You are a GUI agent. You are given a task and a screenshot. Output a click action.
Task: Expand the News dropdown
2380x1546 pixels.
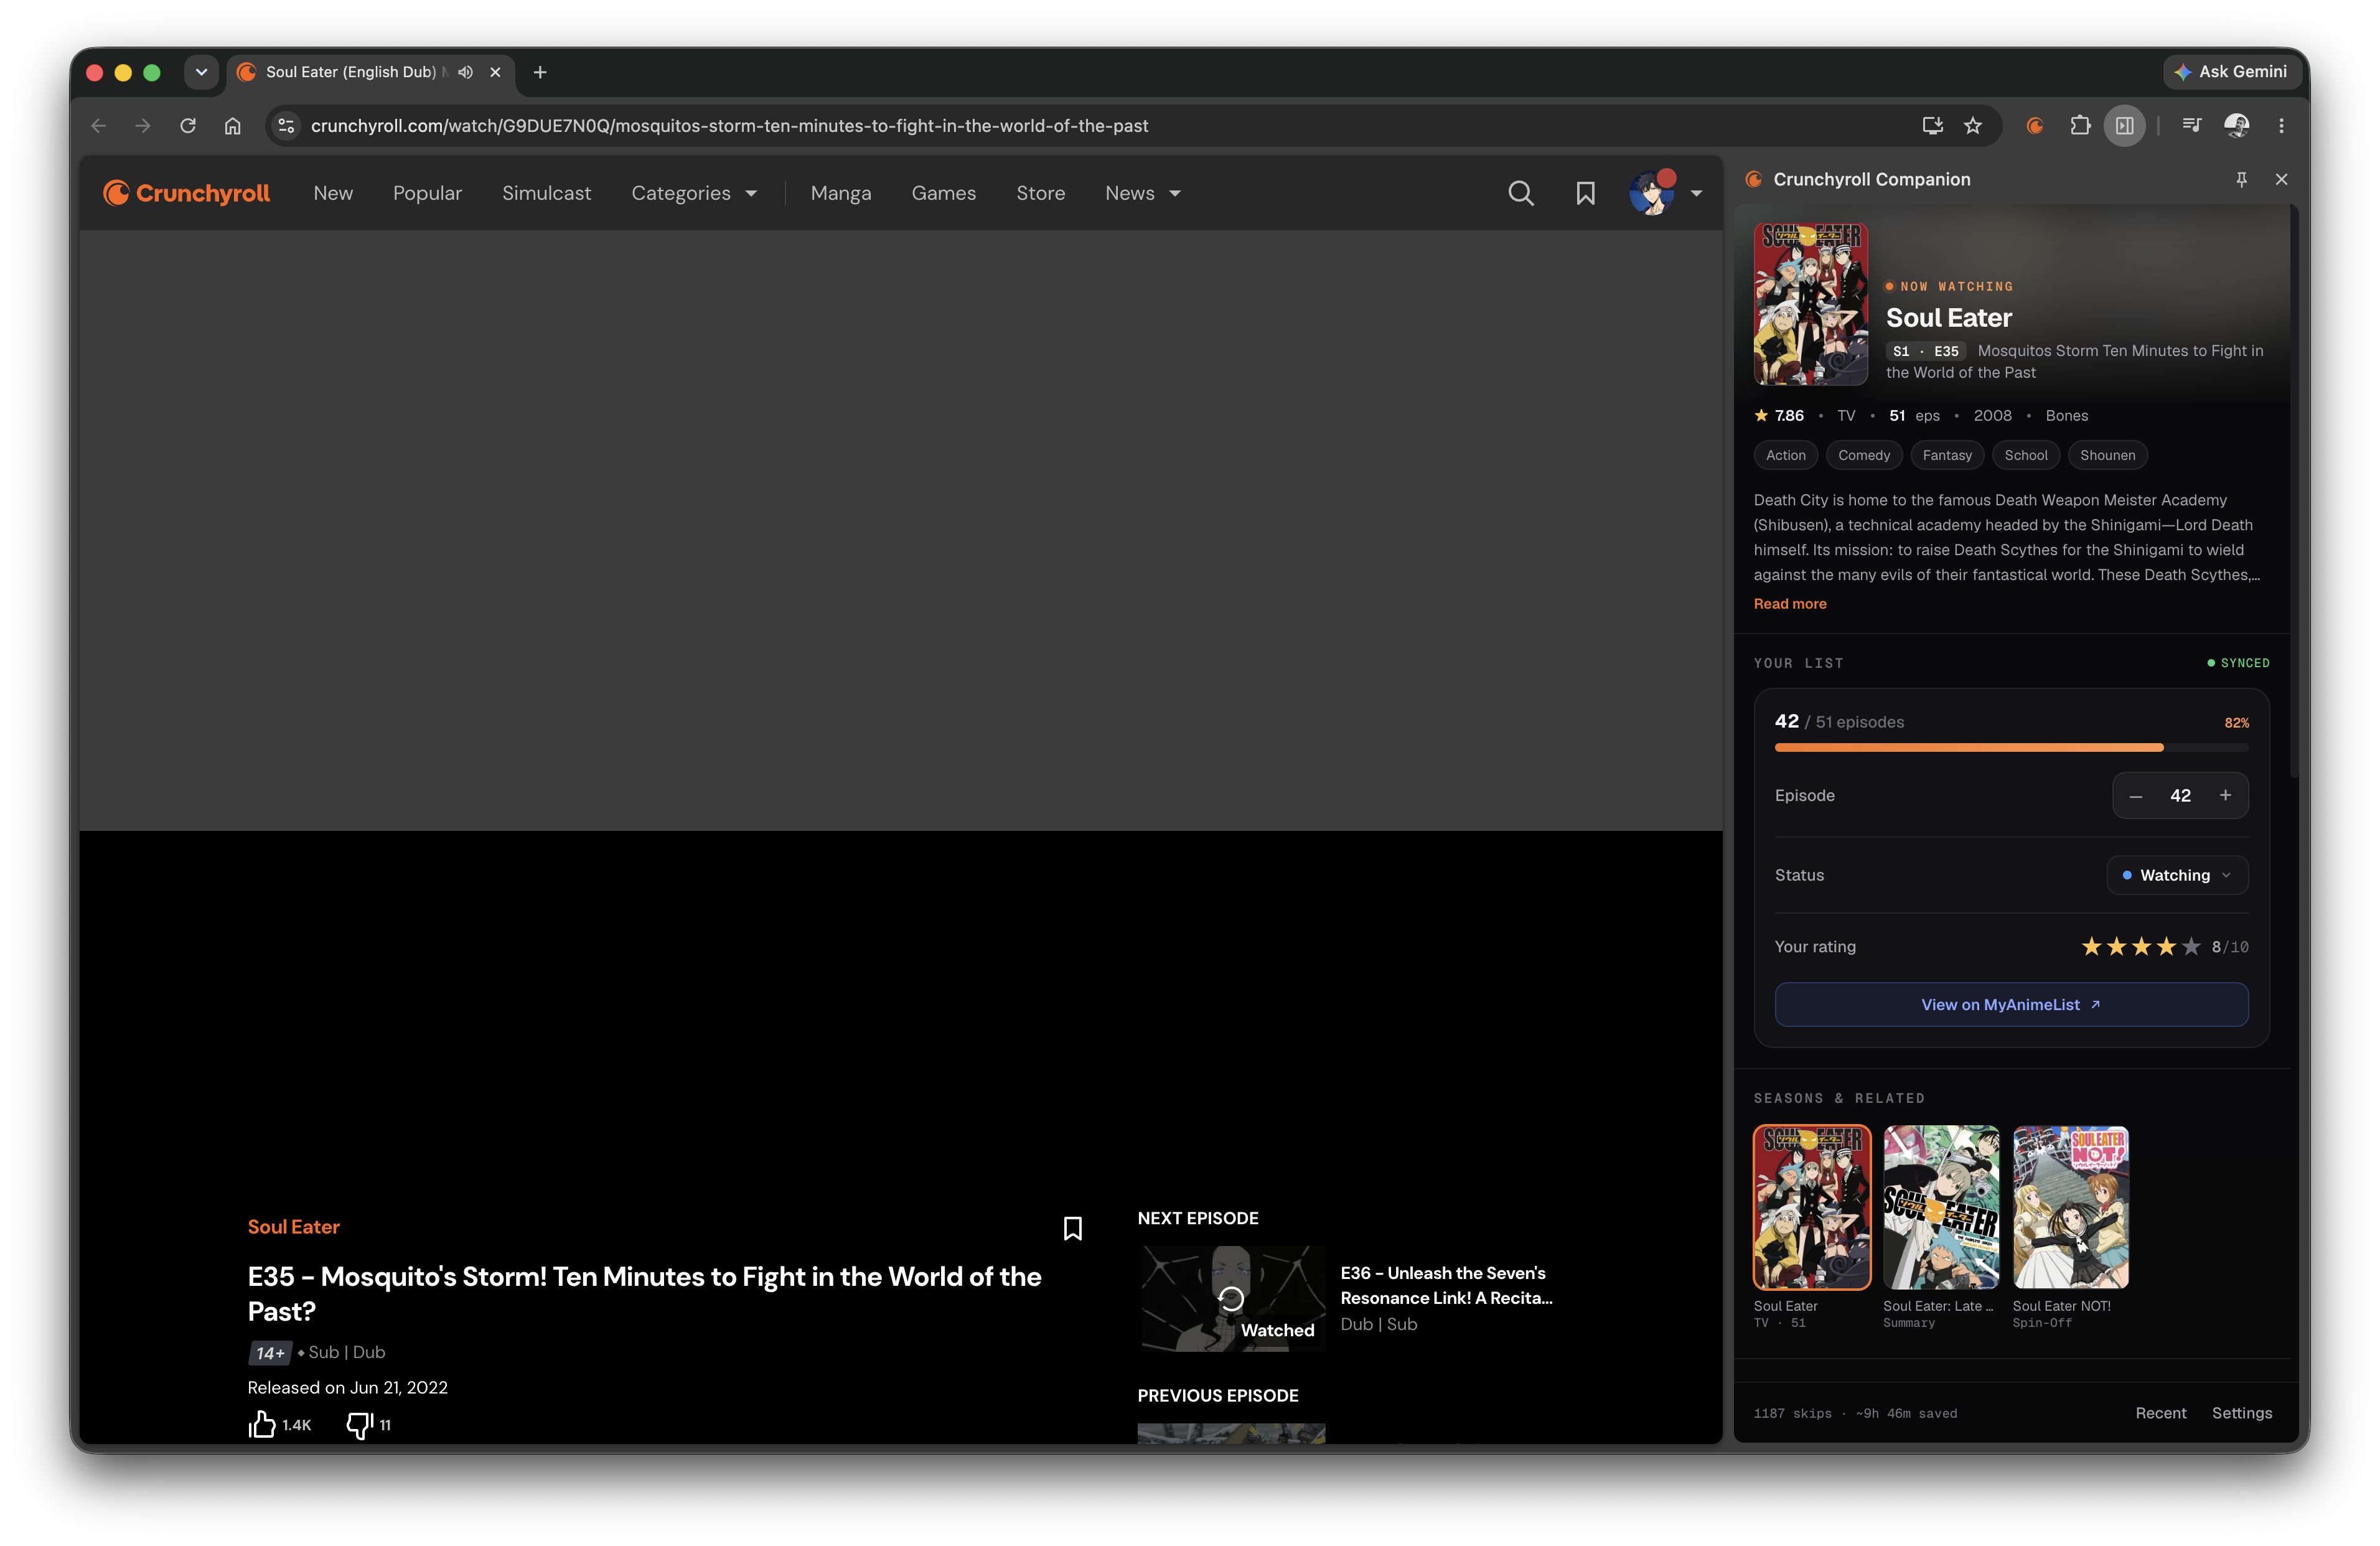point(1143,193)
